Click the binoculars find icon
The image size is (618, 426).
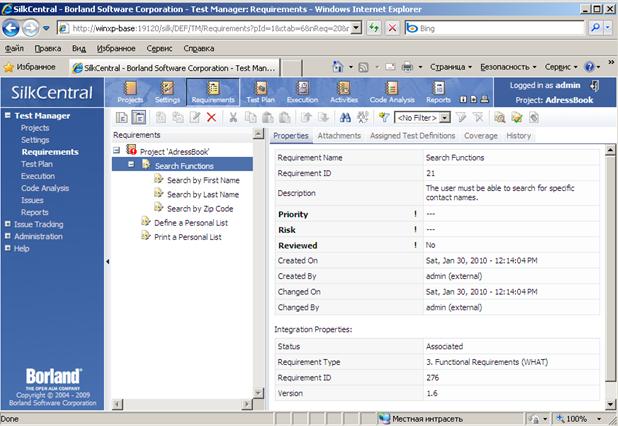coord(345,117)
